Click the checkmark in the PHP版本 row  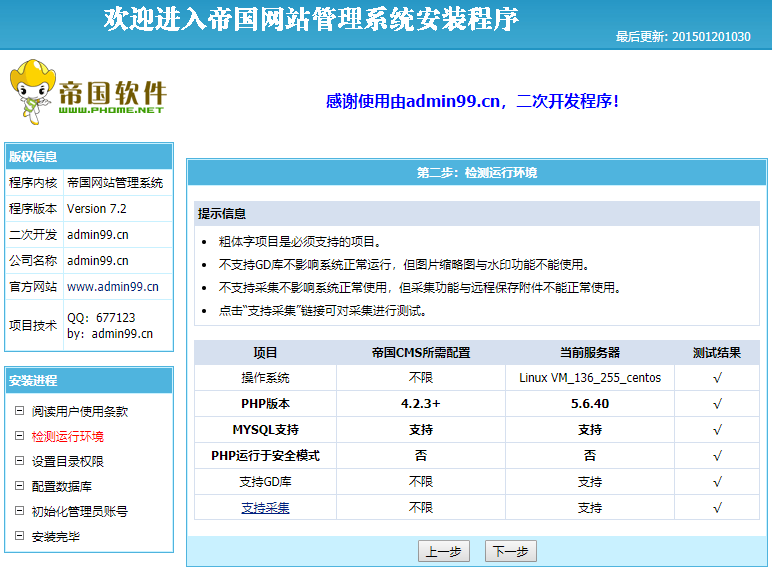(717, 404)
